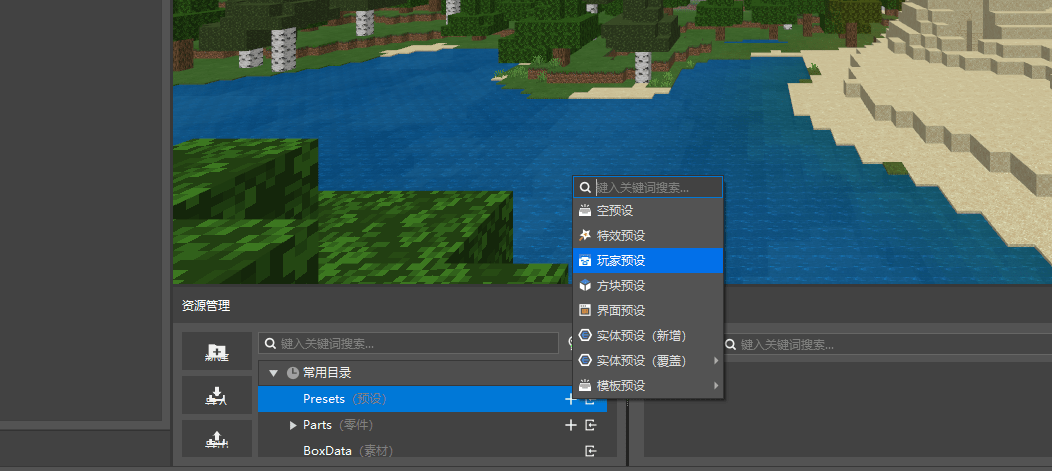
Task: Click the new folder button in 资源管理
Action: [217, 352]
